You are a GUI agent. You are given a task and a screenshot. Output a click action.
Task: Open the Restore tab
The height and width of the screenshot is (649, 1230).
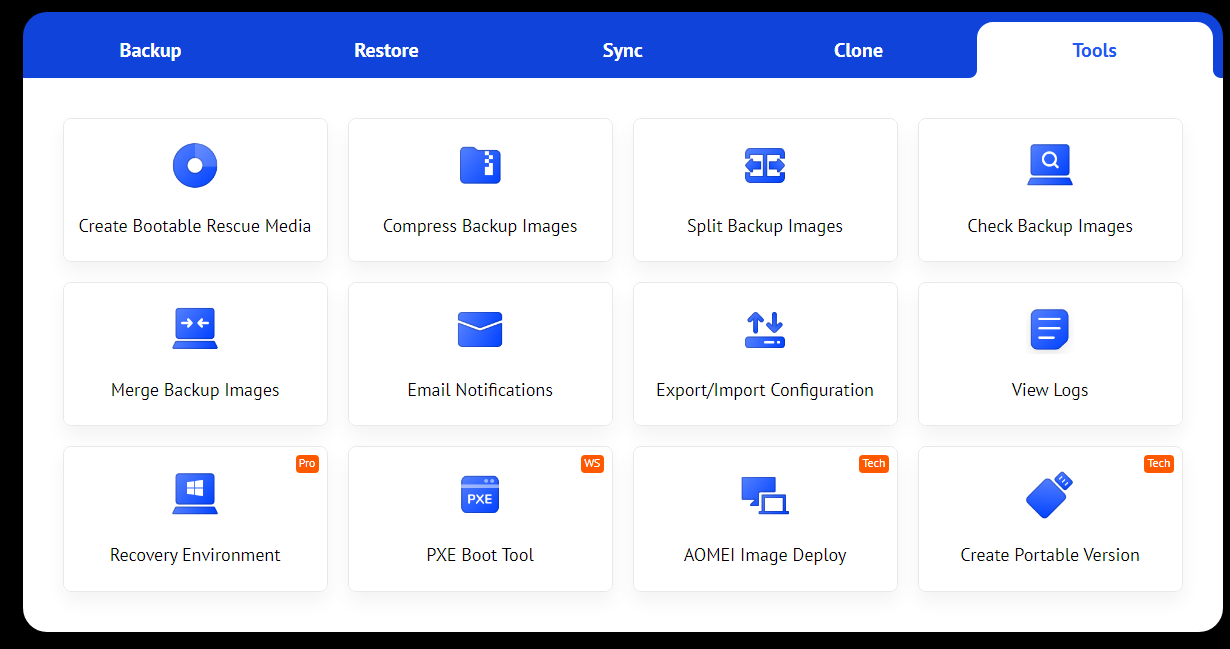tap(386, 50)
